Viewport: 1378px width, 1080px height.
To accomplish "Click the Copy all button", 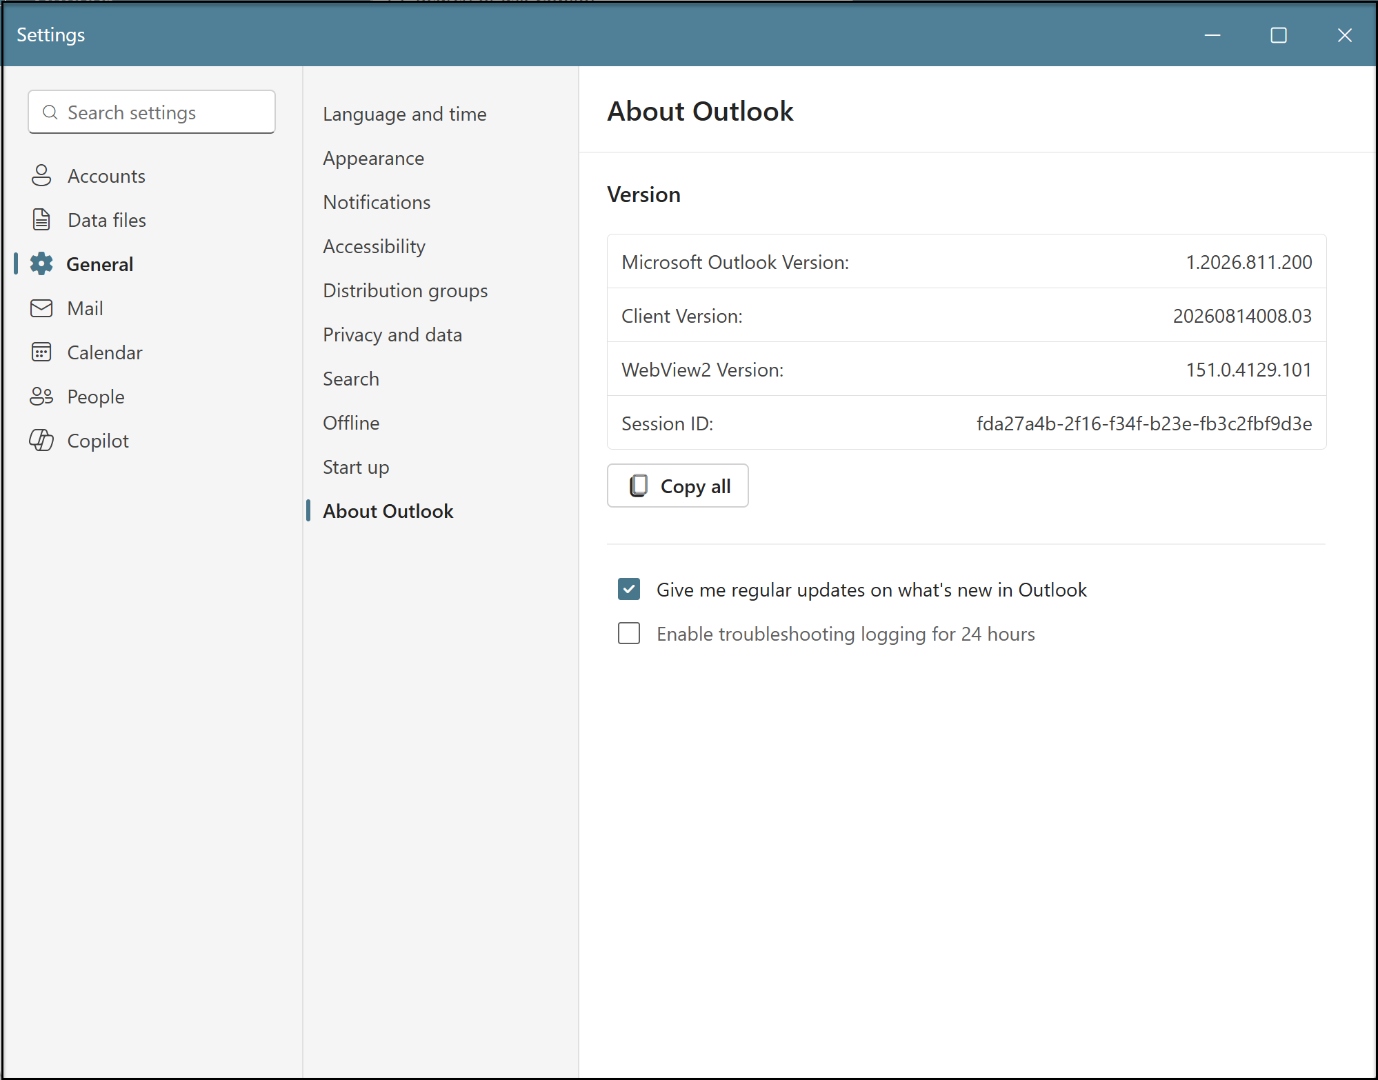I will [x=677, y=486].
